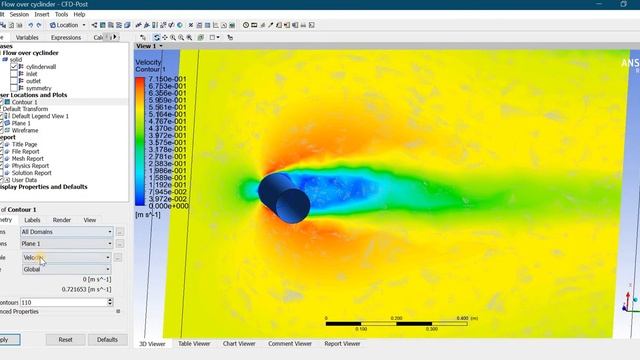Select the Zoom Box tool
Image resolution: width=640 pixels, height=360 pixels.
[x=181, y=37]
